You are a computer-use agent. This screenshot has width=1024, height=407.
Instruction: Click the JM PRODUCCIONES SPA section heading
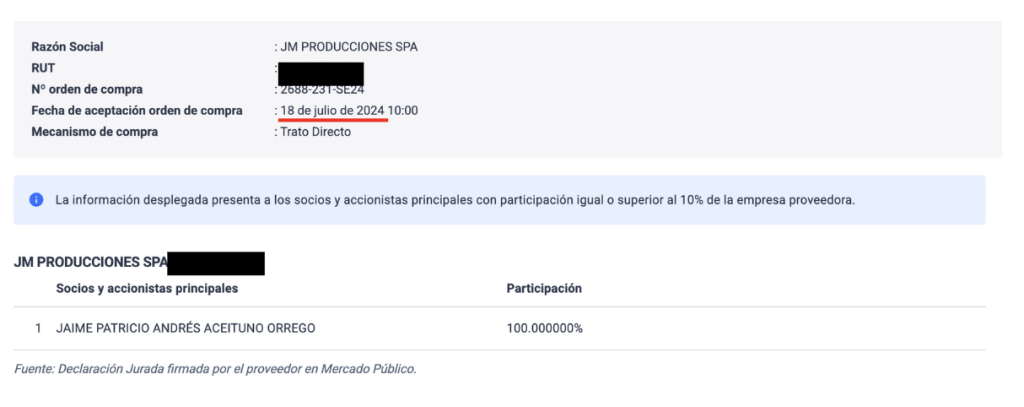(91, 263)
